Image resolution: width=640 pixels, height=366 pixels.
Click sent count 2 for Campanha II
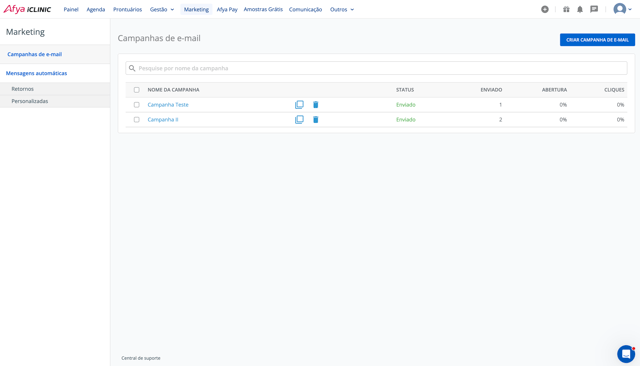(x=500, y=120)
